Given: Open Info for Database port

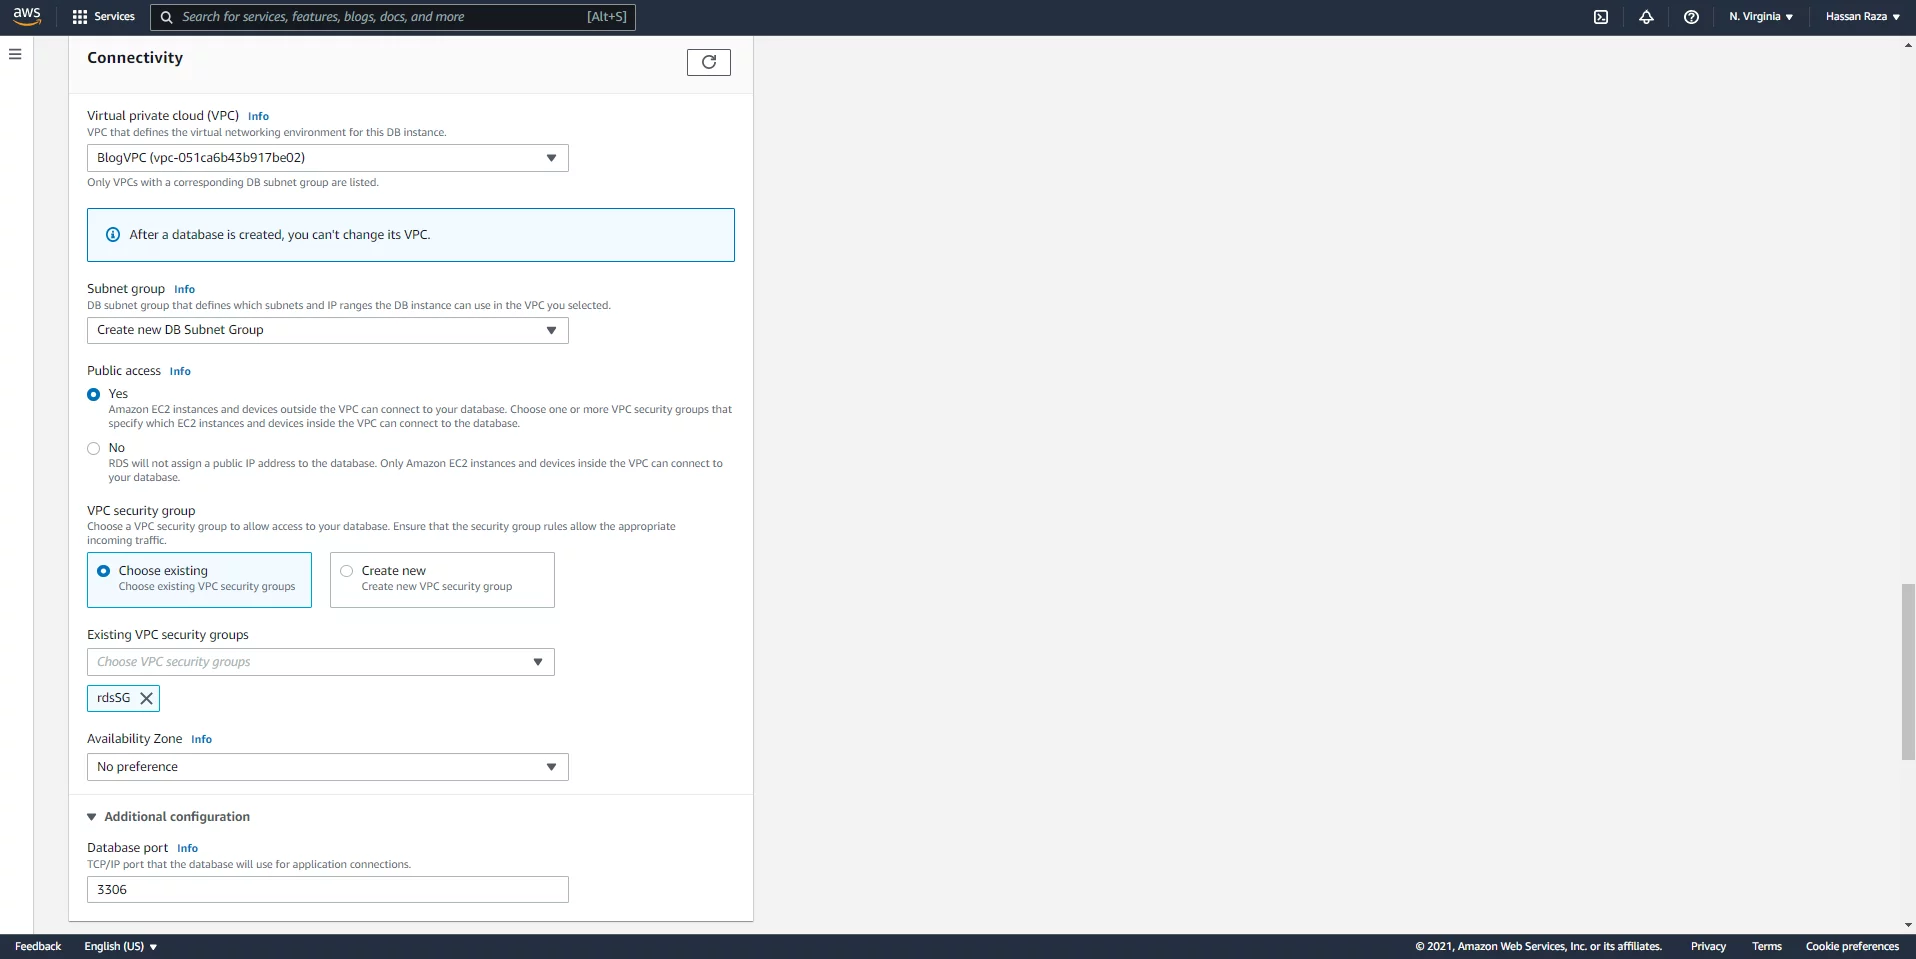Looking at the screenshot, I should pos(187,848).
